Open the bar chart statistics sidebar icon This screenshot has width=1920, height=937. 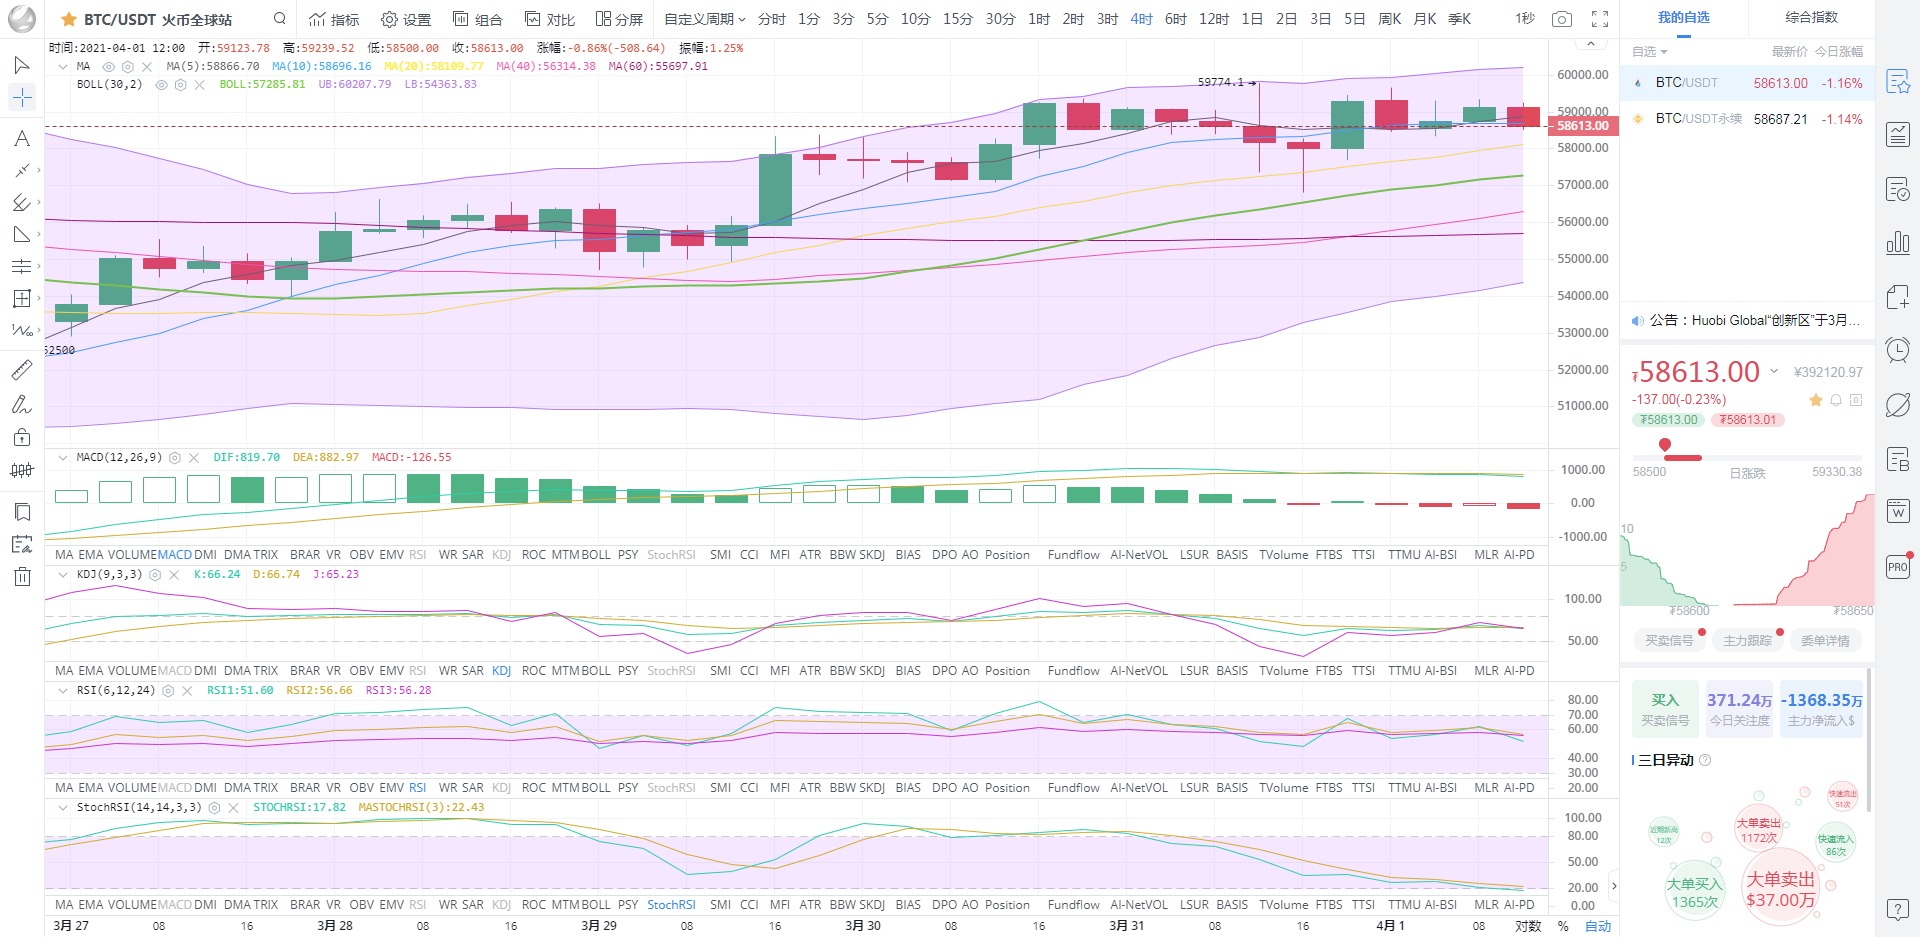(x=1898, y=242)
